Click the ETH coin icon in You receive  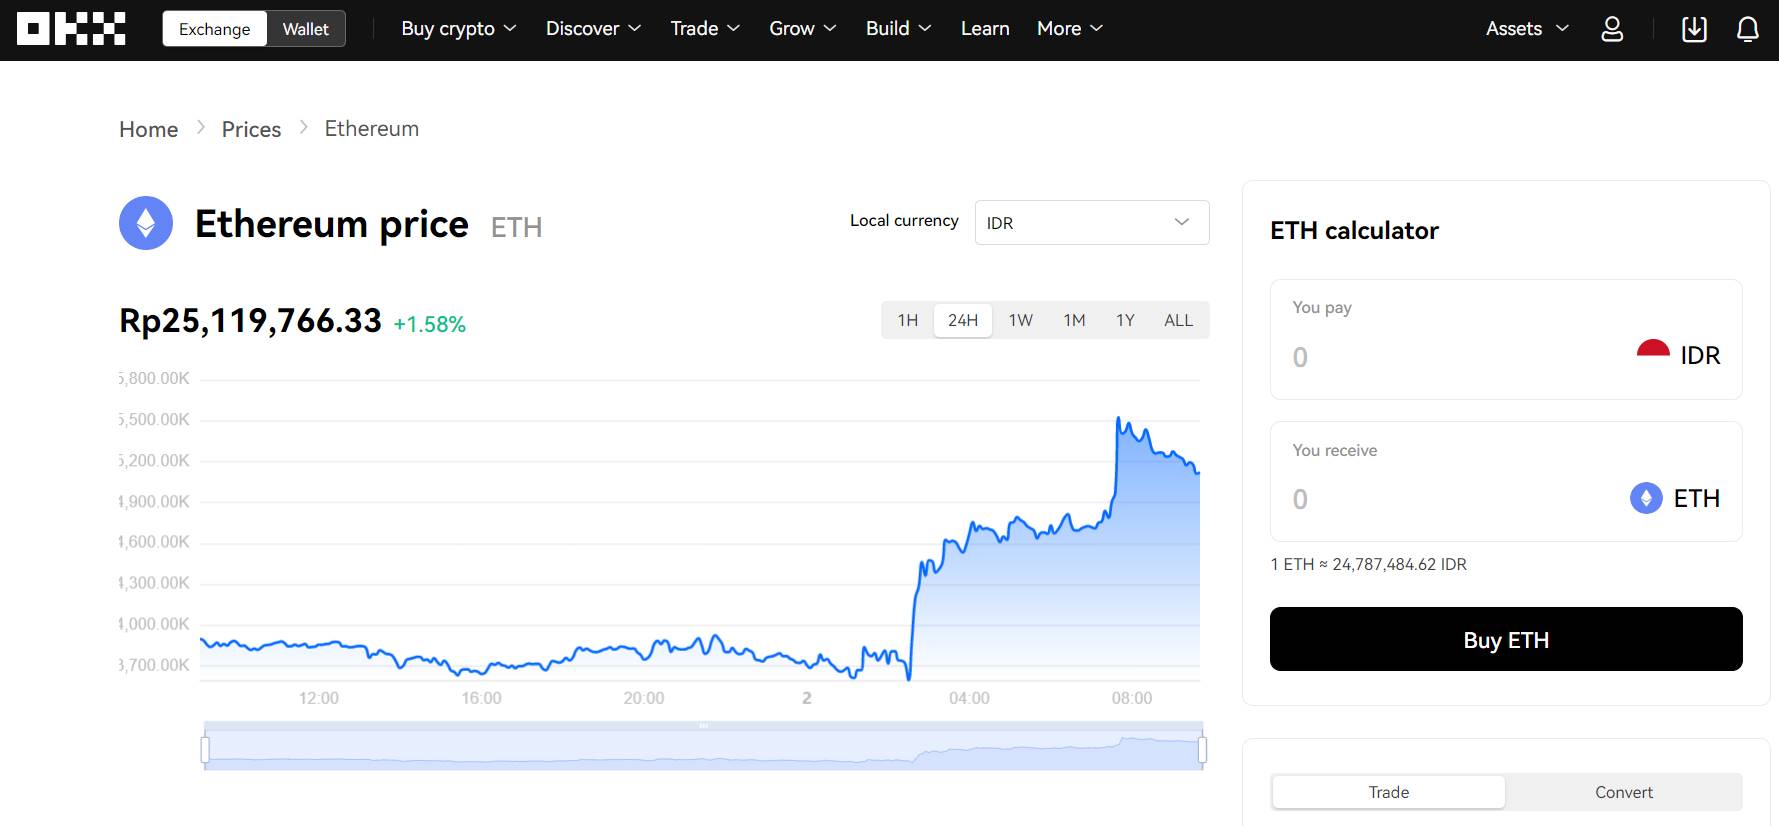[1646, 498]
